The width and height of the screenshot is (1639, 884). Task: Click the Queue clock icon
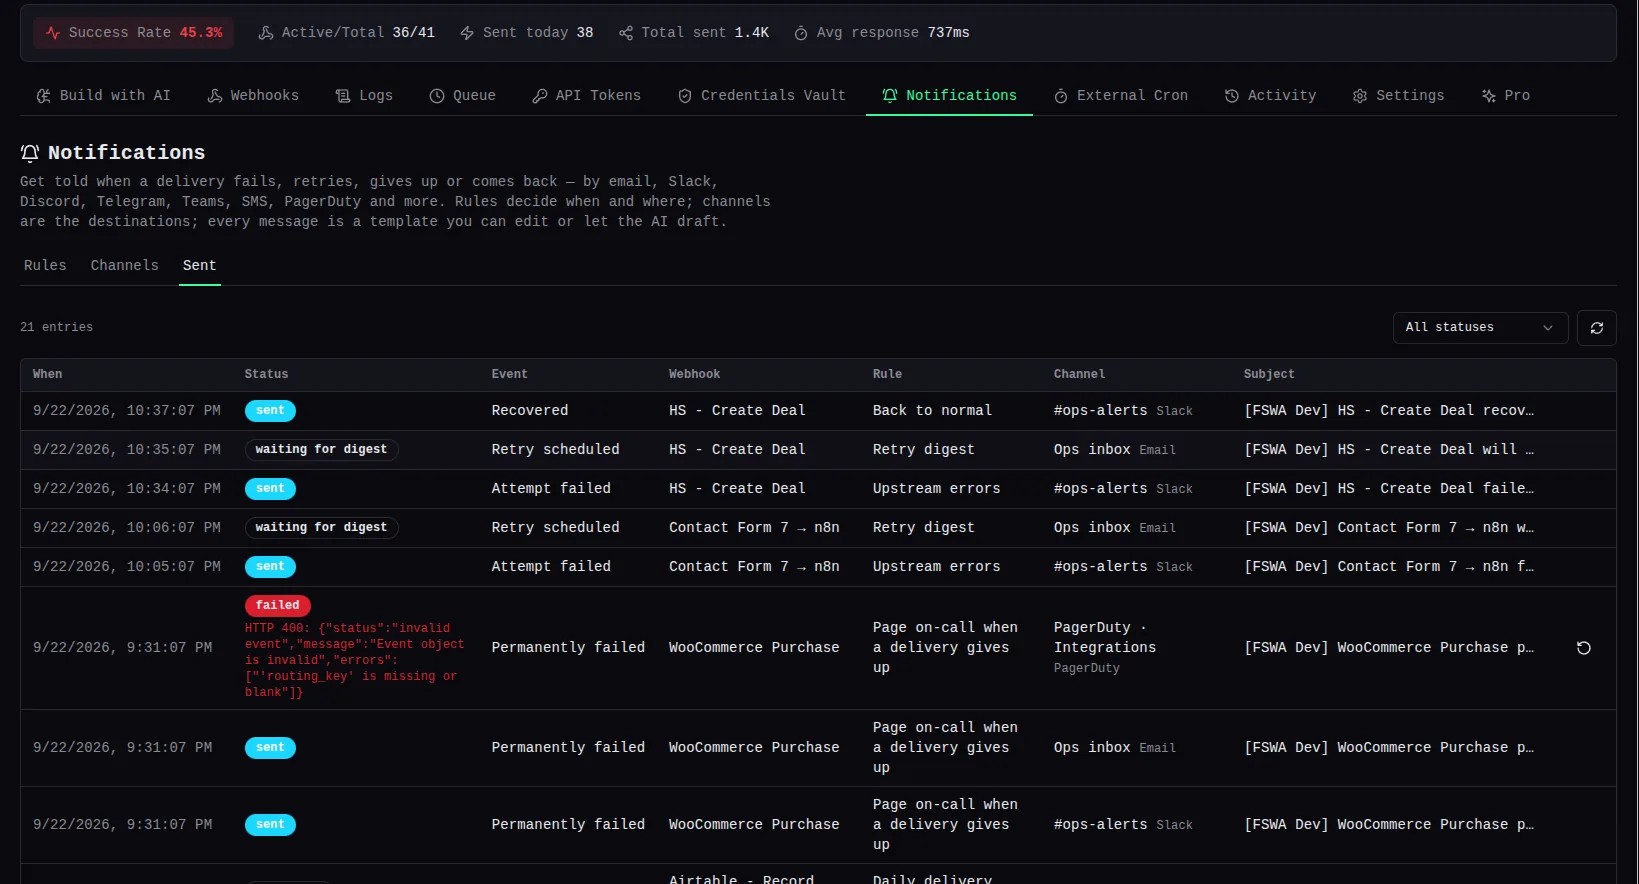tap(437, 96)
